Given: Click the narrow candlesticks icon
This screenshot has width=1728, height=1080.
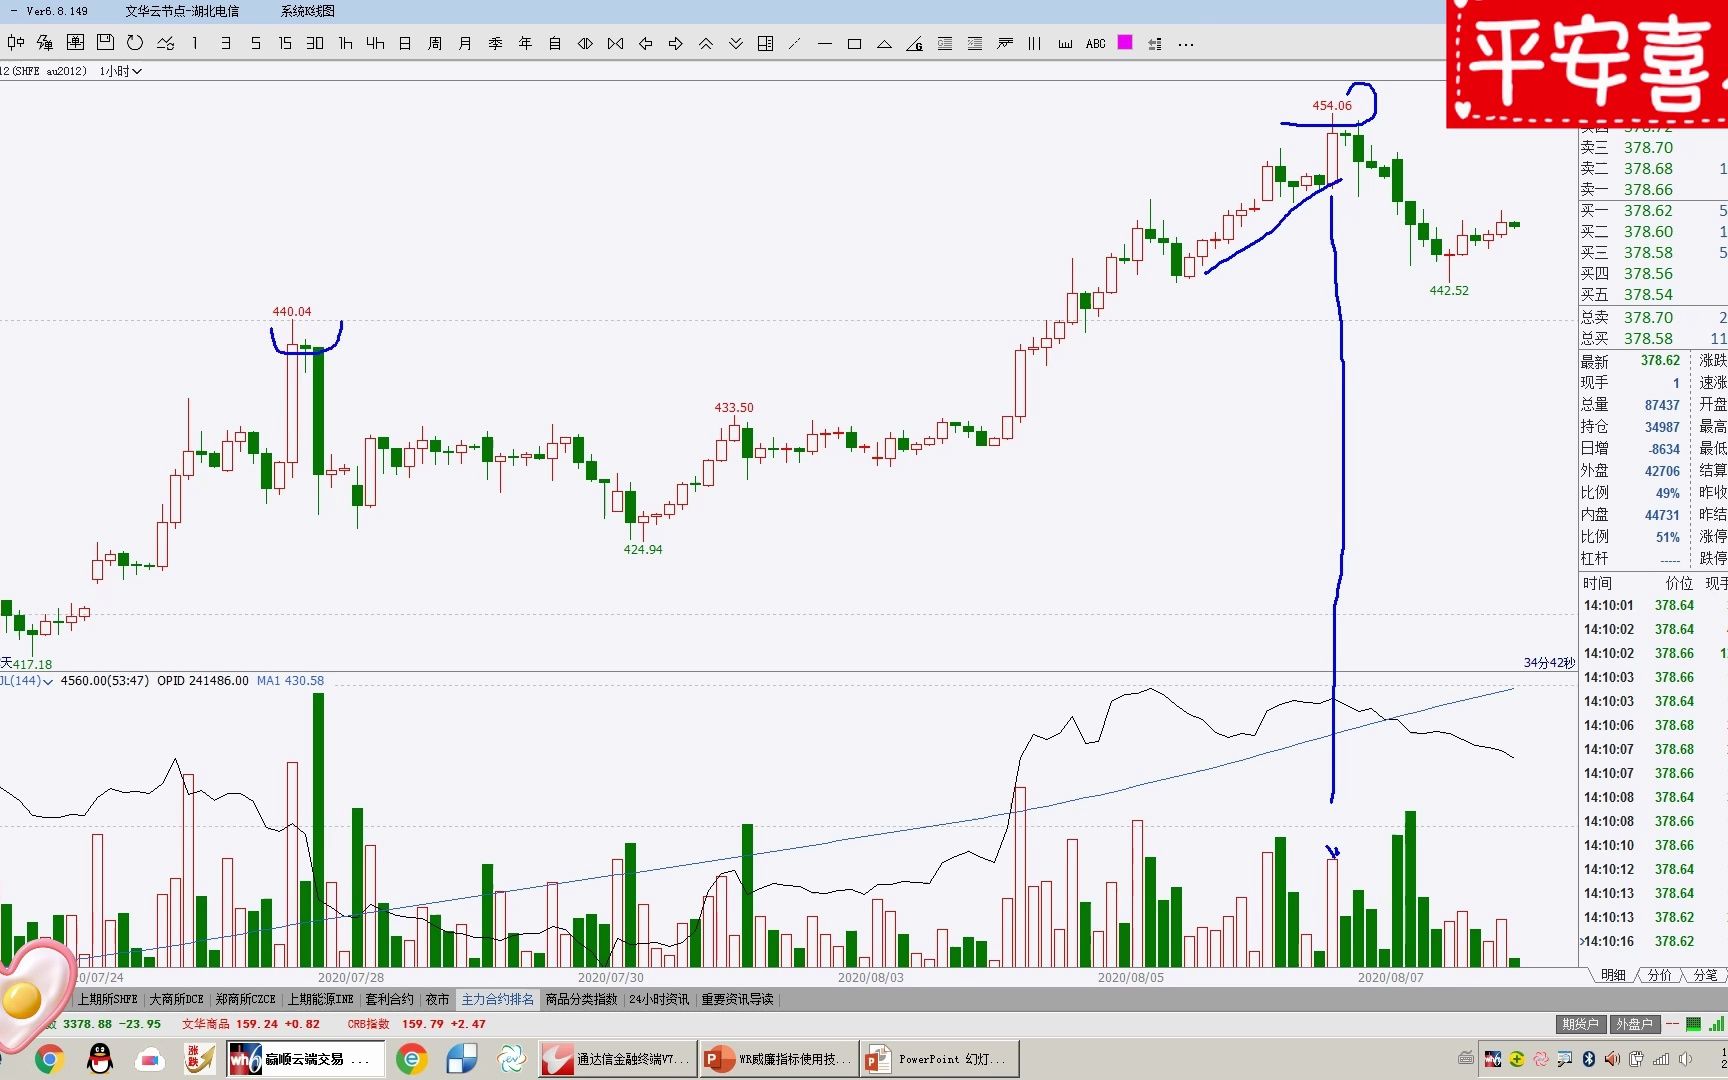Looking at the screenshot, I should tap(615, 43).
